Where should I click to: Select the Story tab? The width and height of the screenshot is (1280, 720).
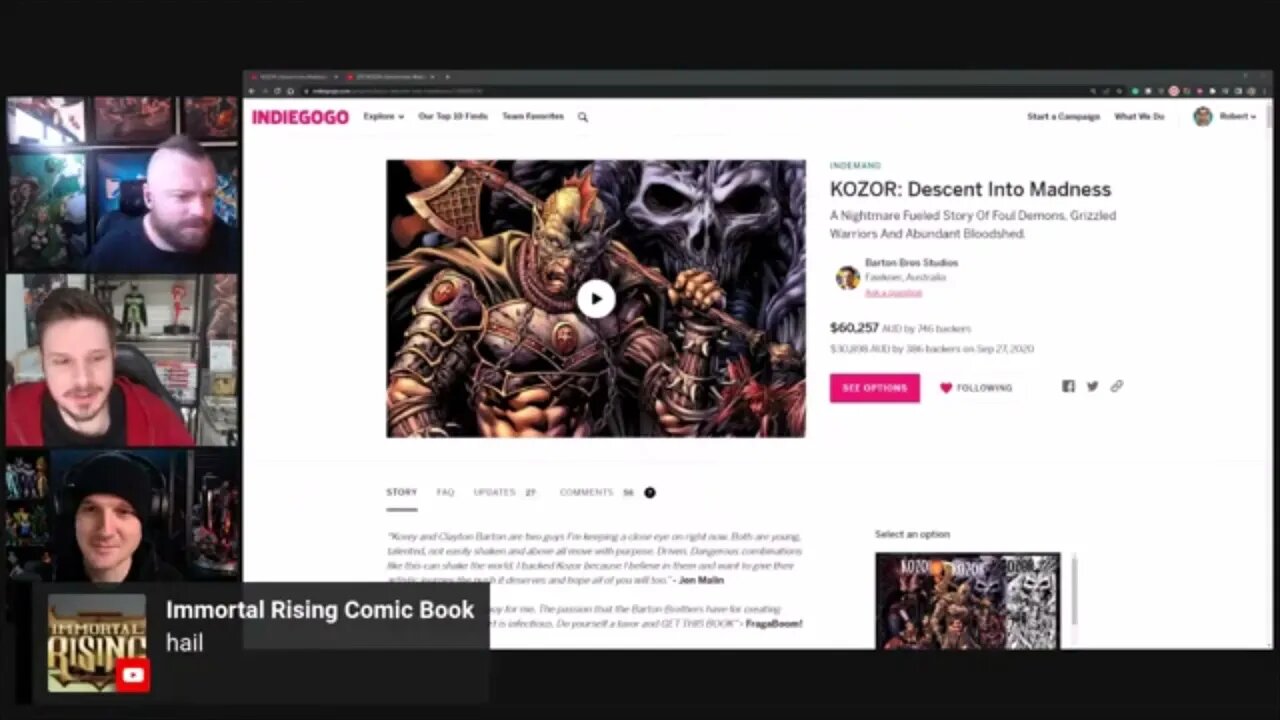pos(402,493)
